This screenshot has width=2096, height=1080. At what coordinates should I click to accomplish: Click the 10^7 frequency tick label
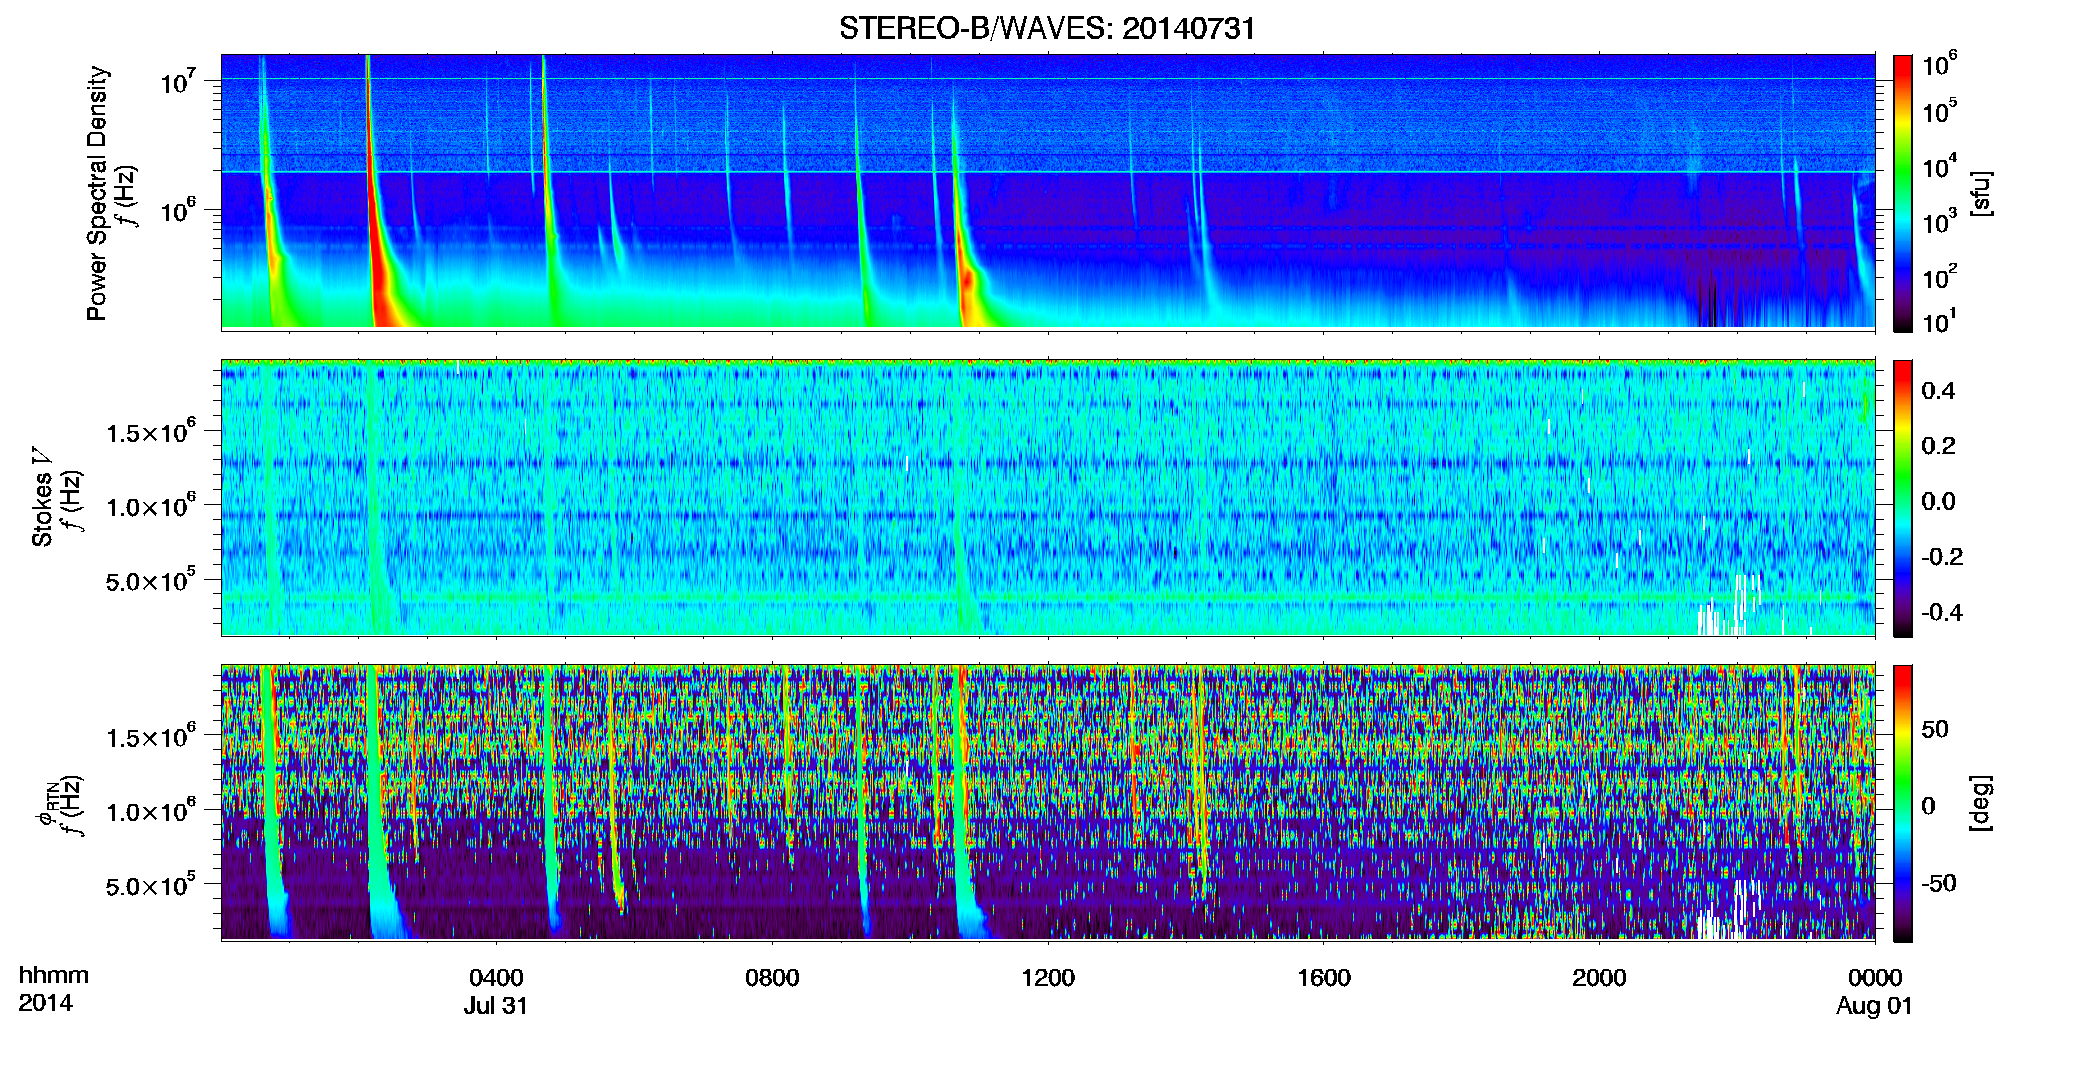tap(177, 81)
